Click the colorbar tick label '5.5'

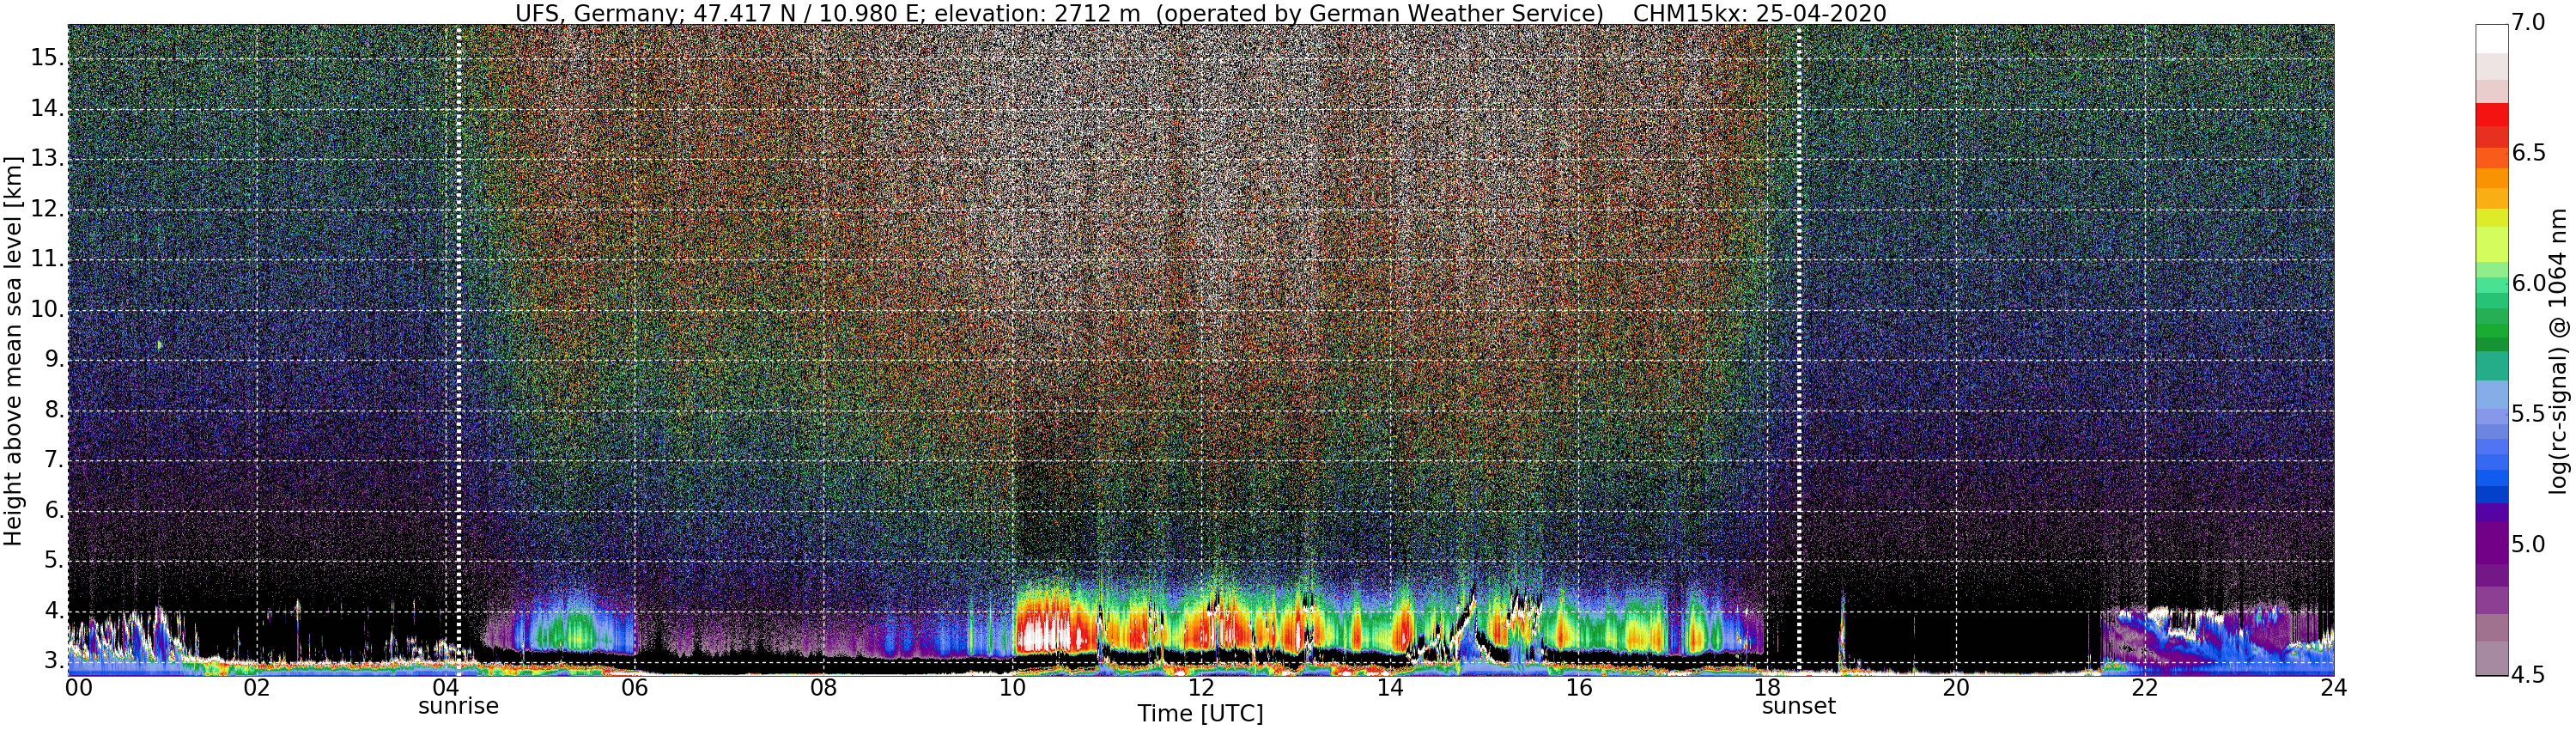point(2528,414)
